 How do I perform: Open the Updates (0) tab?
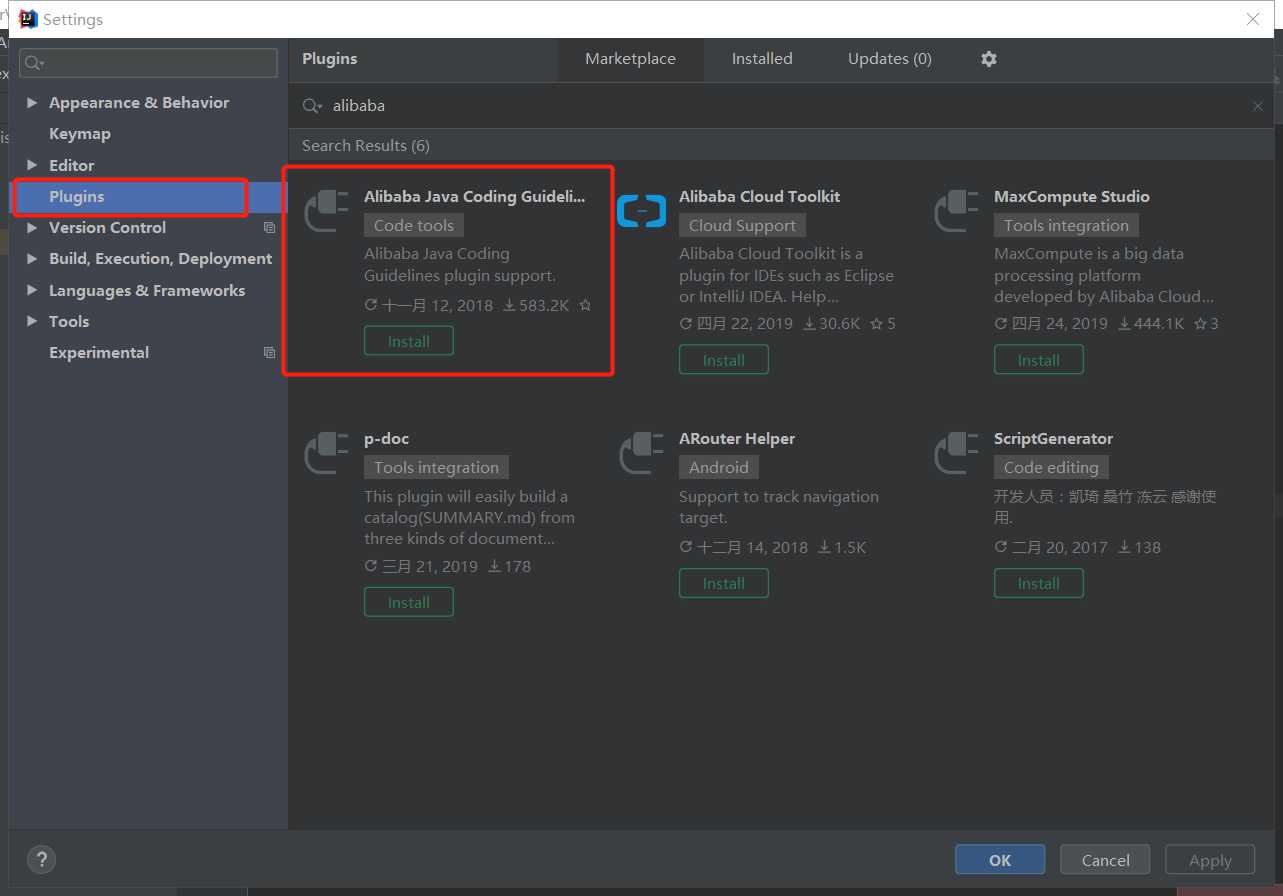(x=890, y=59)
